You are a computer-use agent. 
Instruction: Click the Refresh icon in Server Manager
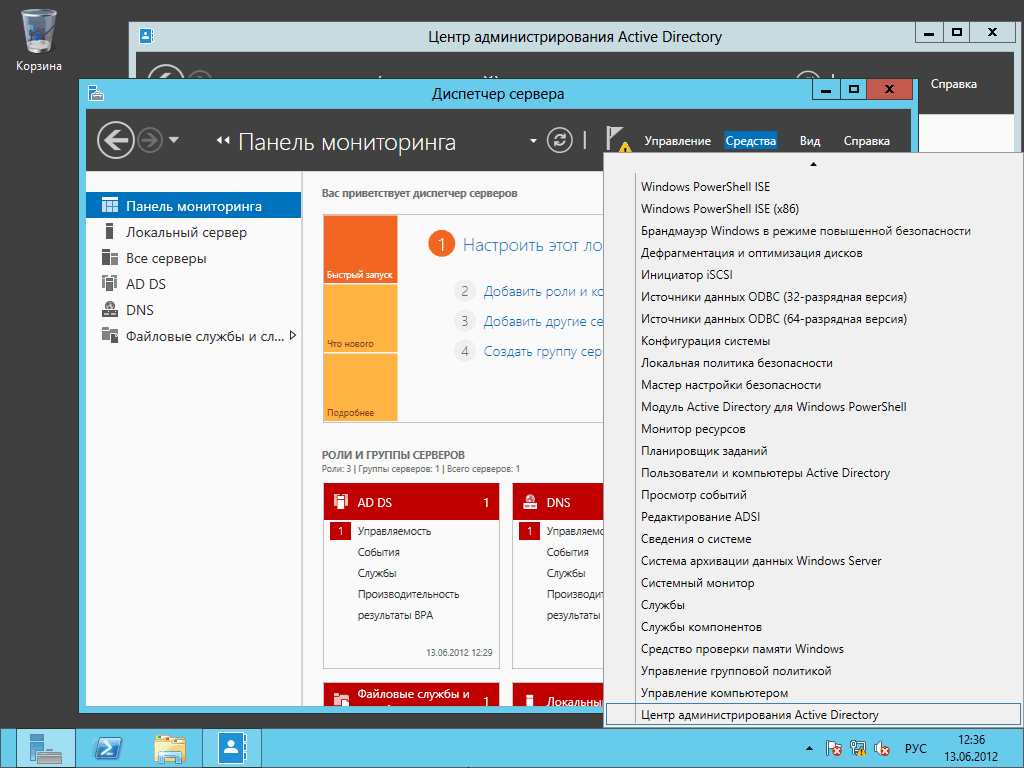click(560, 140)
